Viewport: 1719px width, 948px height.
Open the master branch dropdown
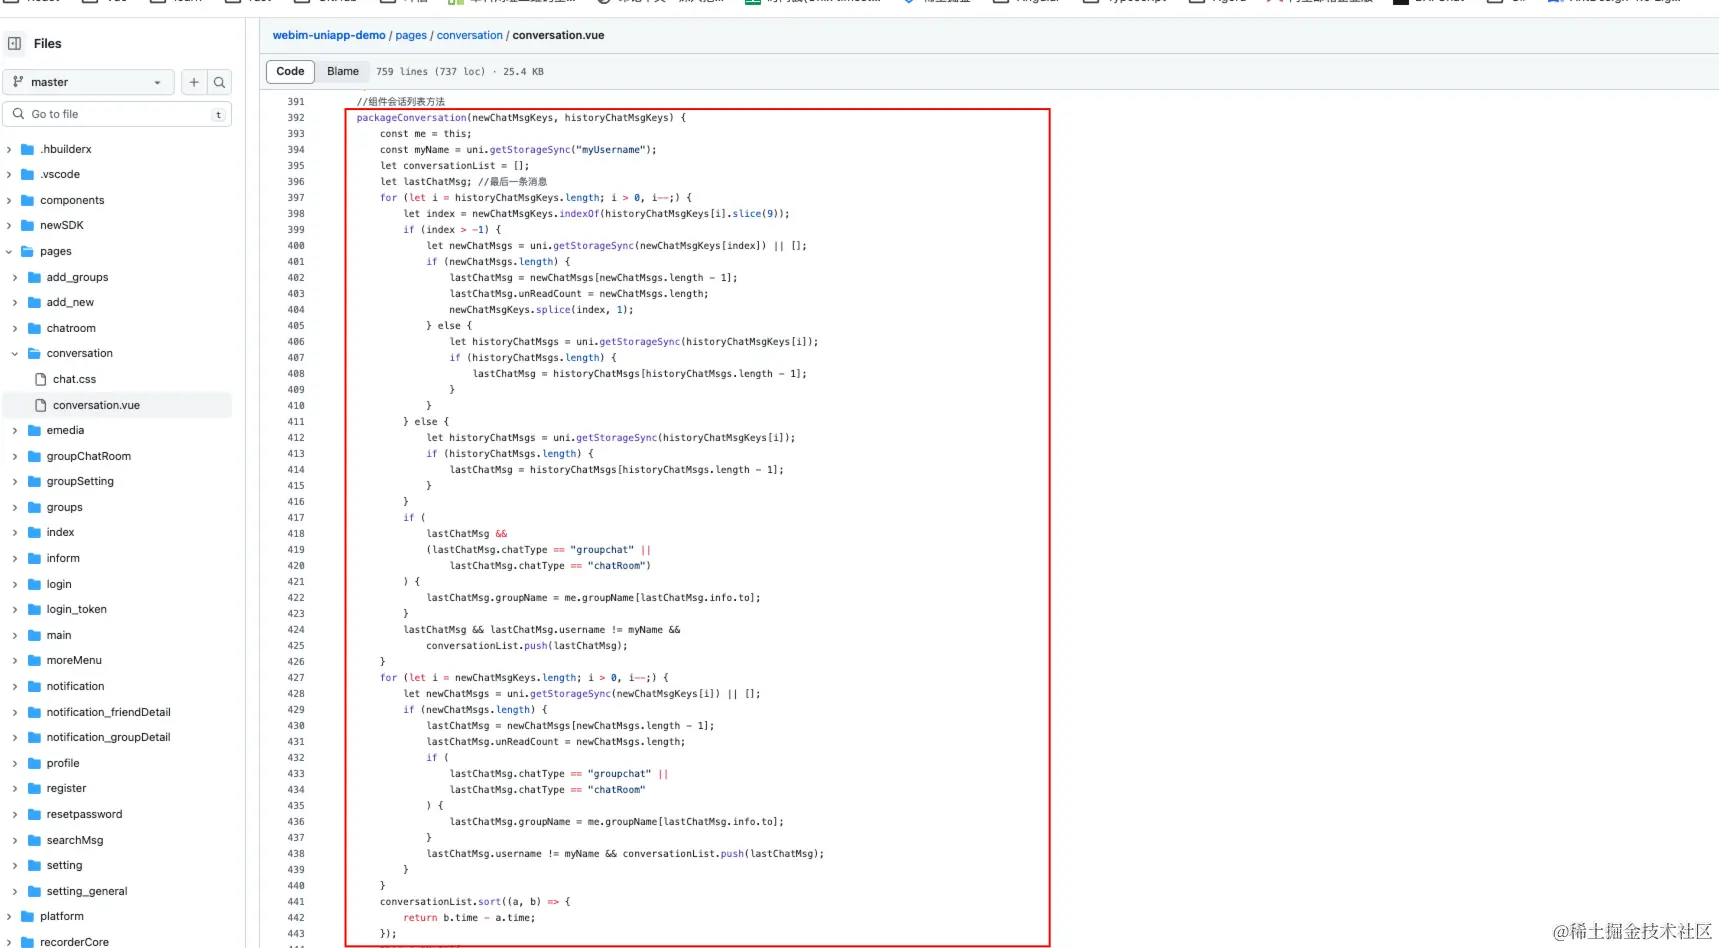pos(88,82)
